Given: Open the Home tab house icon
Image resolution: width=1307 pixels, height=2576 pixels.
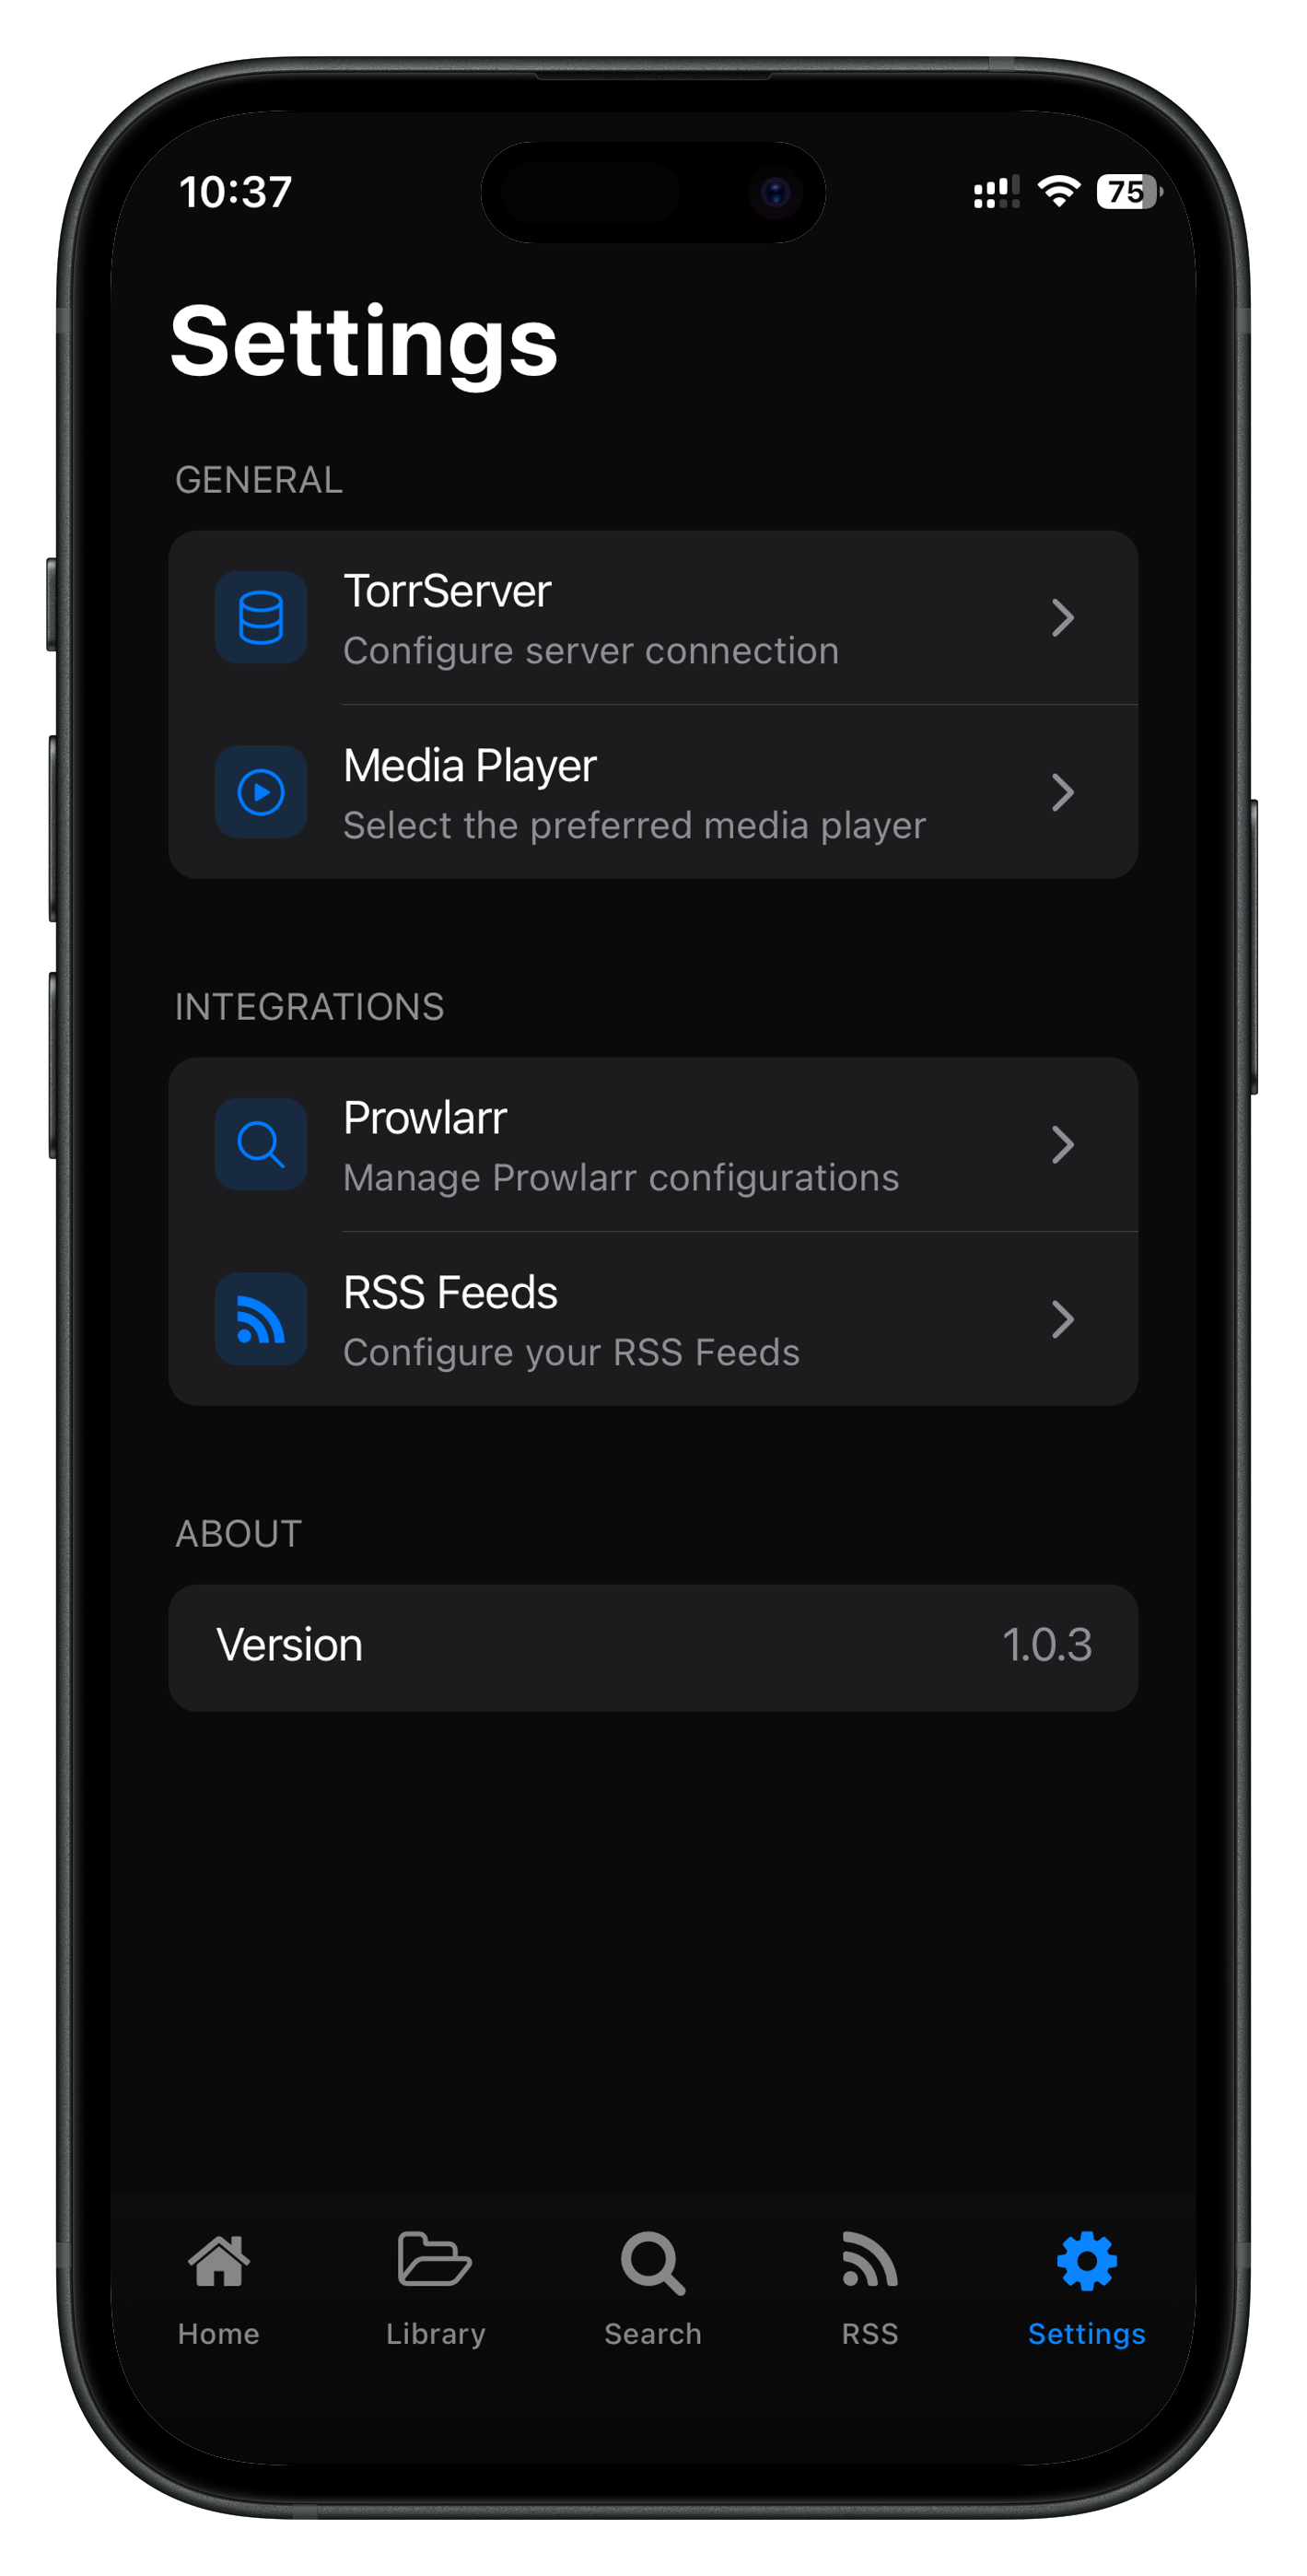Looking at the screenshot, I should 219,2260.
